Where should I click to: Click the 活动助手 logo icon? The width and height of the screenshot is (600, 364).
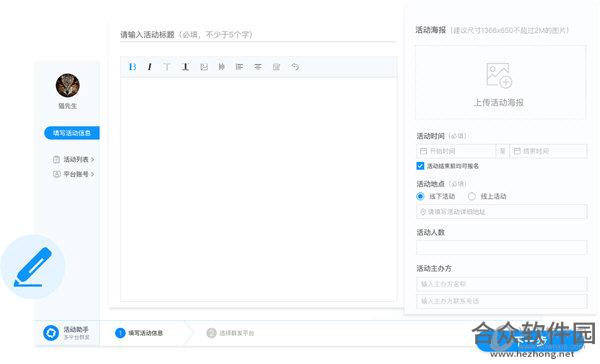[x=51, y=333]
